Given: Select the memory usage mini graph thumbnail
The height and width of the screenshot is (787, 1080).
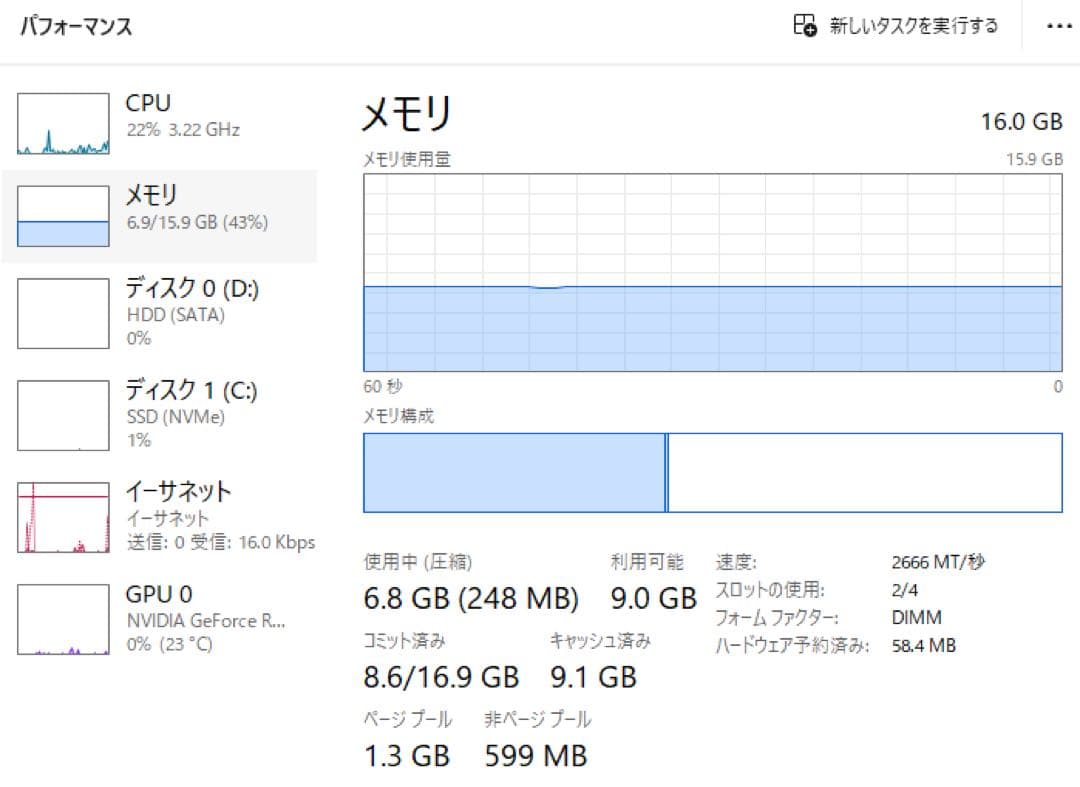Looking at the screenshot, I should tap(63, 216).
